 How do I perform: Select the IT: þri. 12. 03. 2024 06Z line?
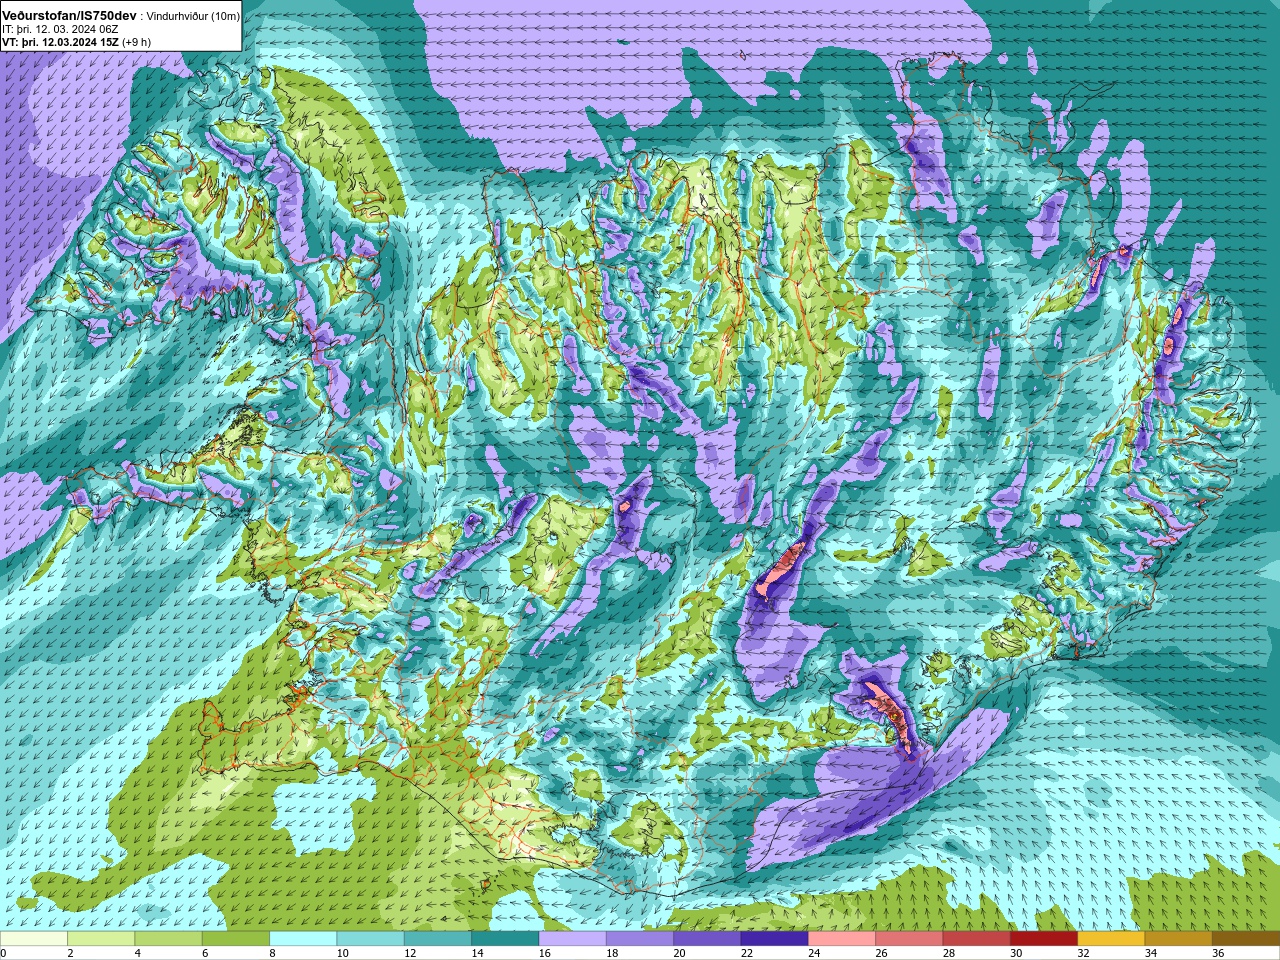pyautogui.click(x=60, y=29)
